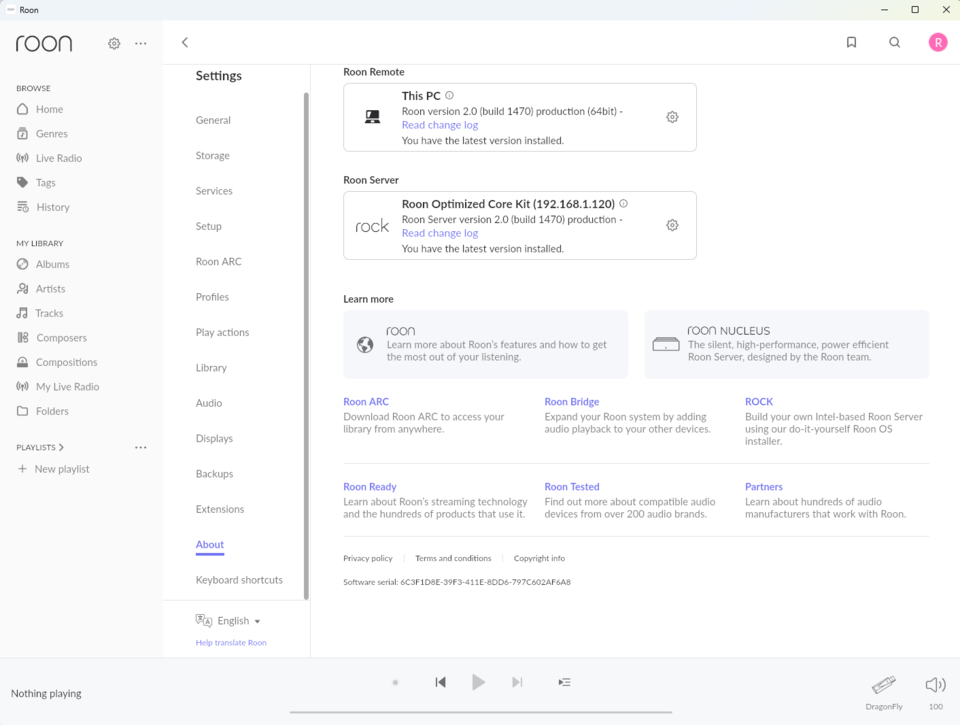The image size is (960, 725).
Task: Go back with the left arrow
Action: tap(185, 42)
